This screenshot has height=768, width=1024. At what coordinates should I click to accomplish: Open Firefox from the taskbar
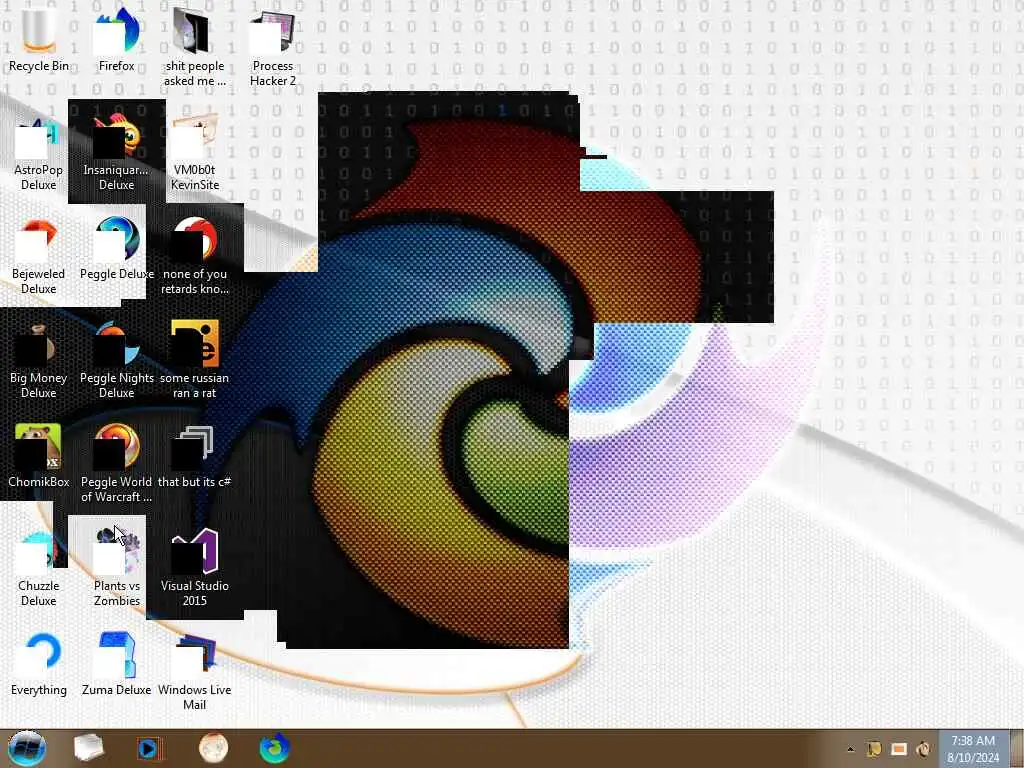[x=275, y=748]
